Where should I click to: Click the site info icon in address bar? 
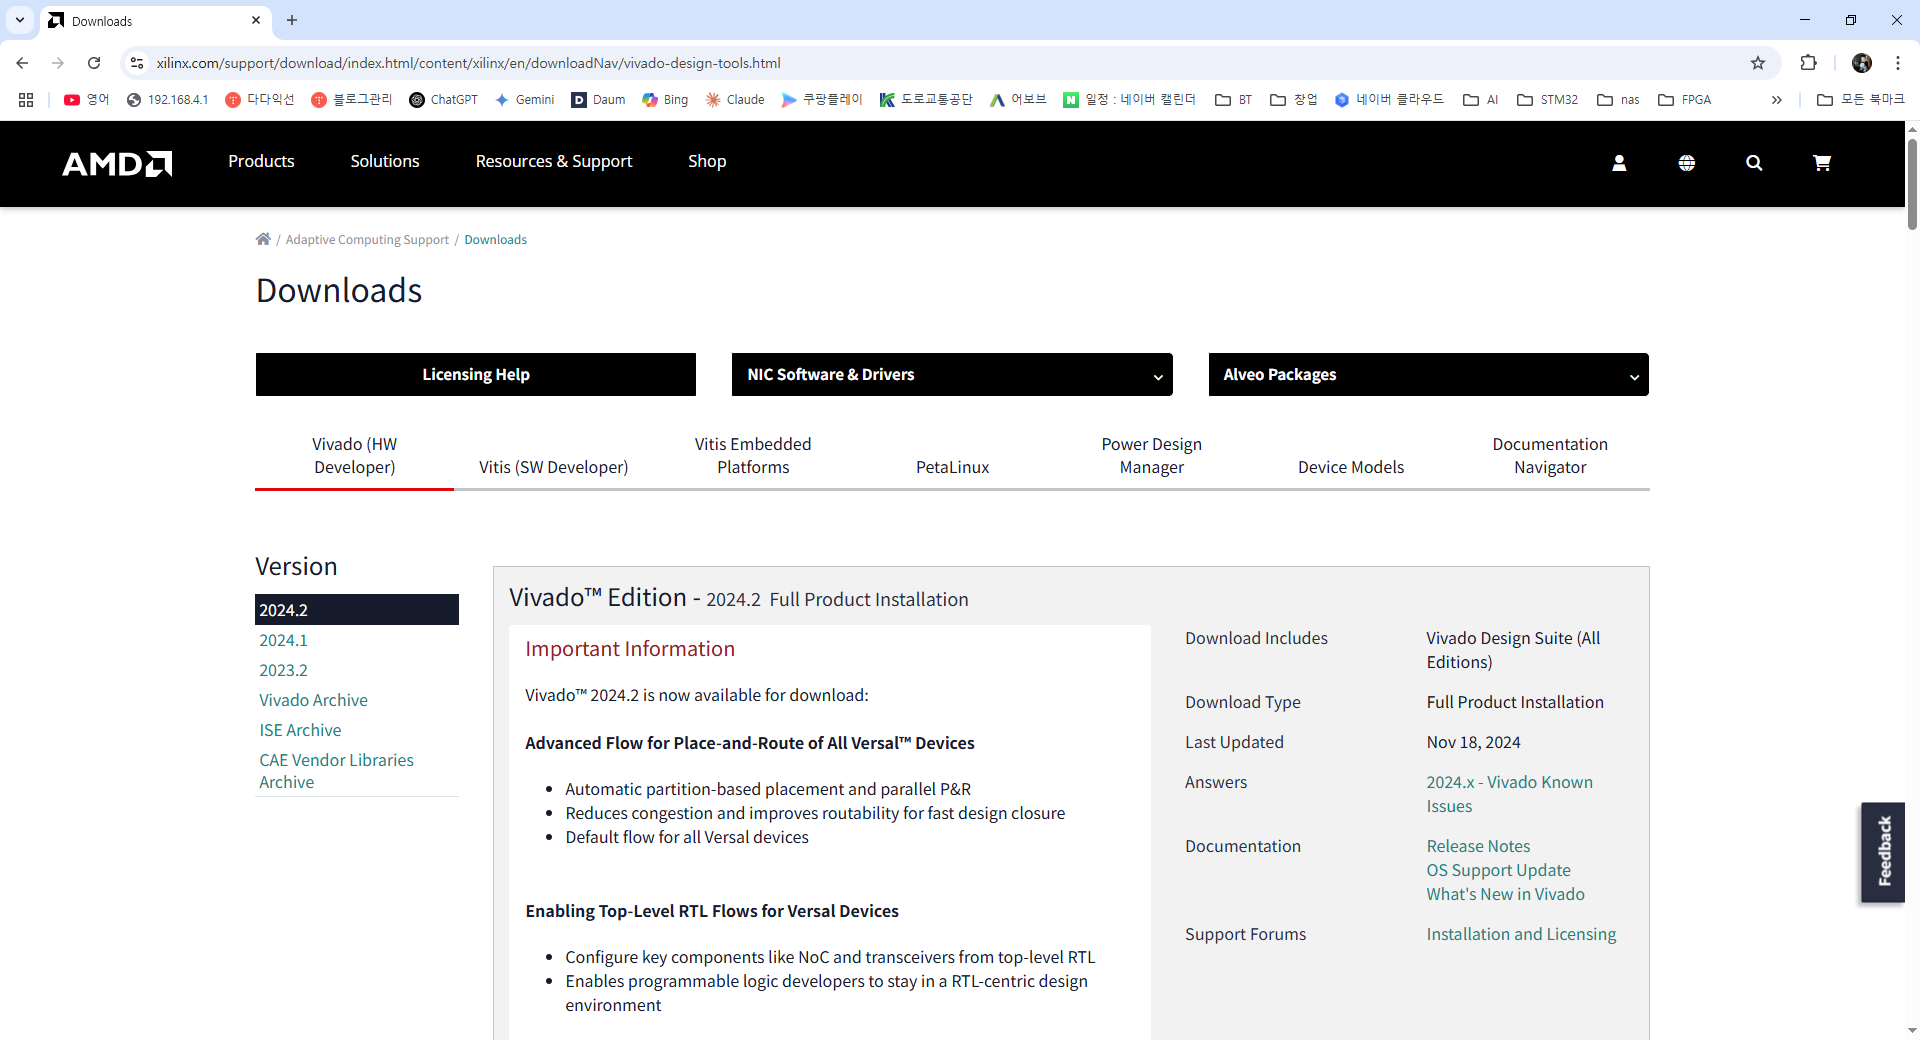tap(137, 63)
